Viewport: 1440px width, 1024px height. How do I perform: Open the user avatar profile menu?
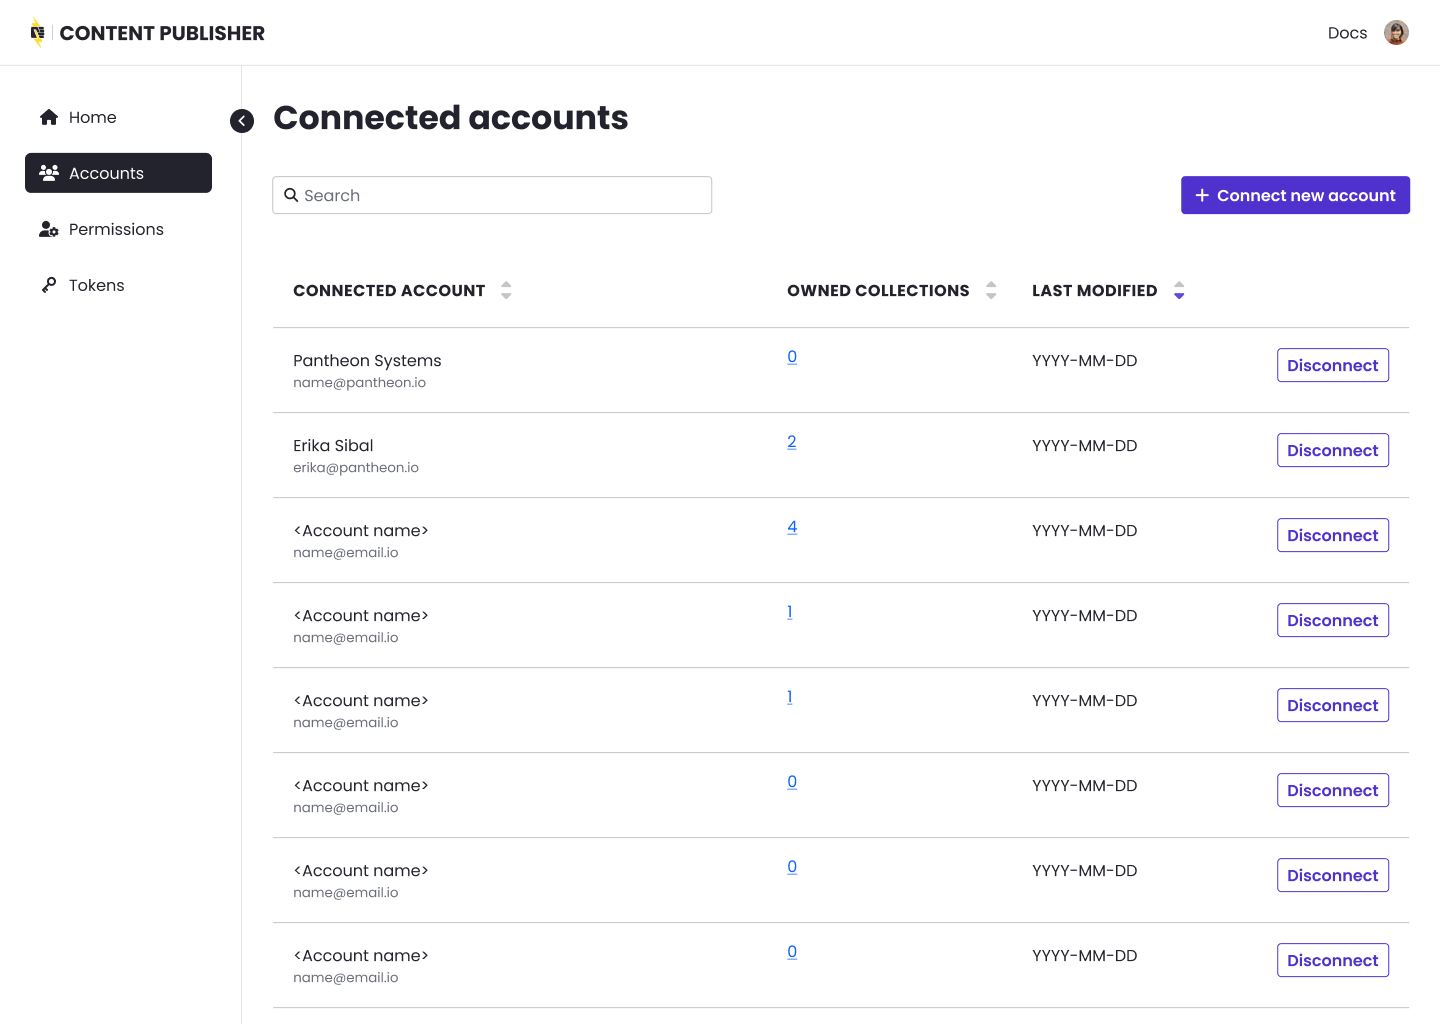tap(1396, 33)
